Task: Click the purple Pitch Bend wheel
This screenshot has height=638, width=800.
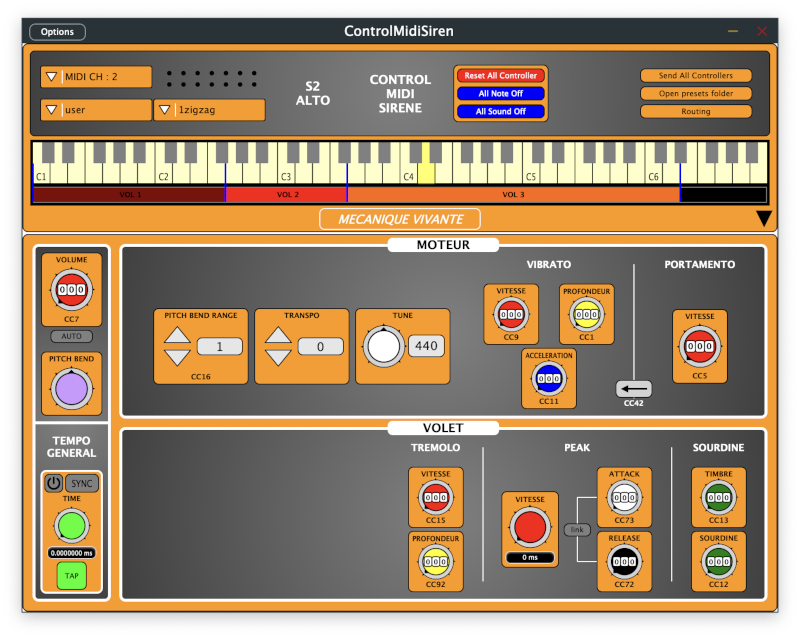Action: 71,387
